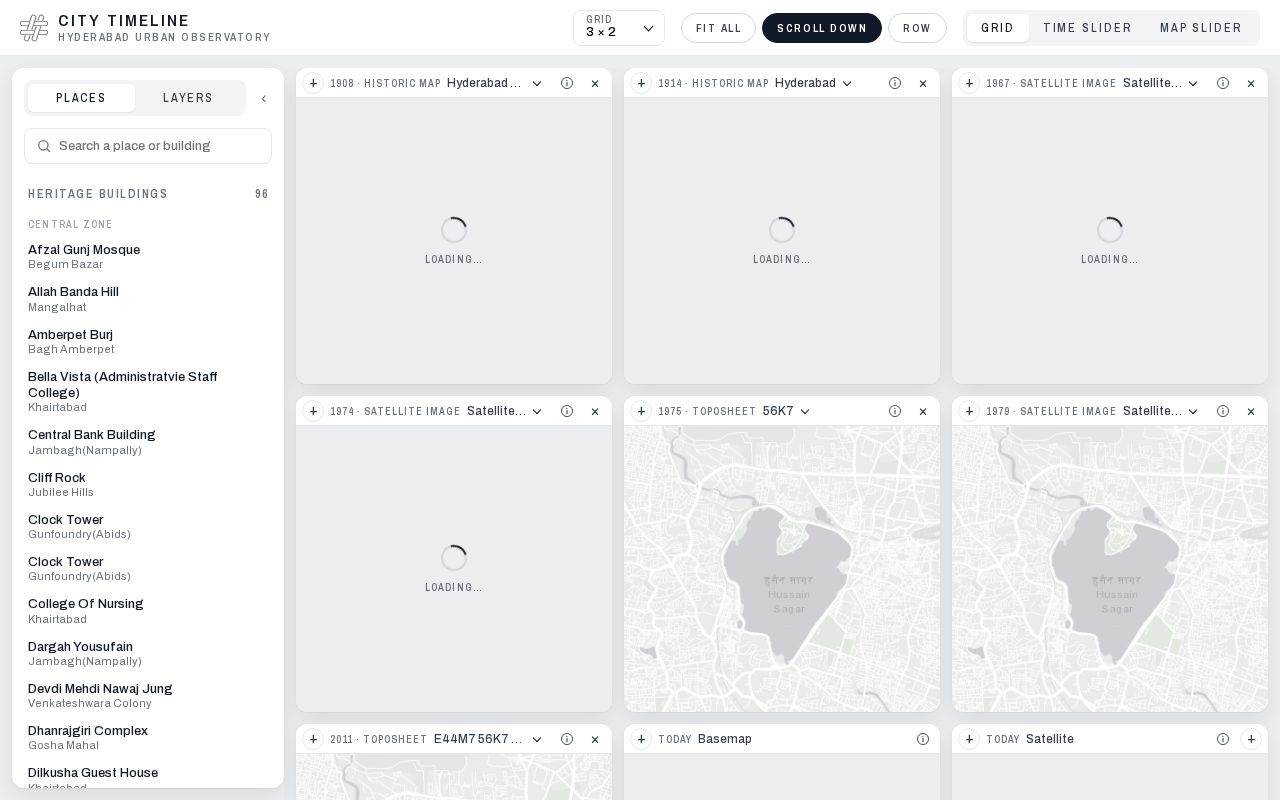This screenshot has height=800, width=1280.
Task: Click the plus icon on the 1908 Historic Map panel
Action: 313,83
